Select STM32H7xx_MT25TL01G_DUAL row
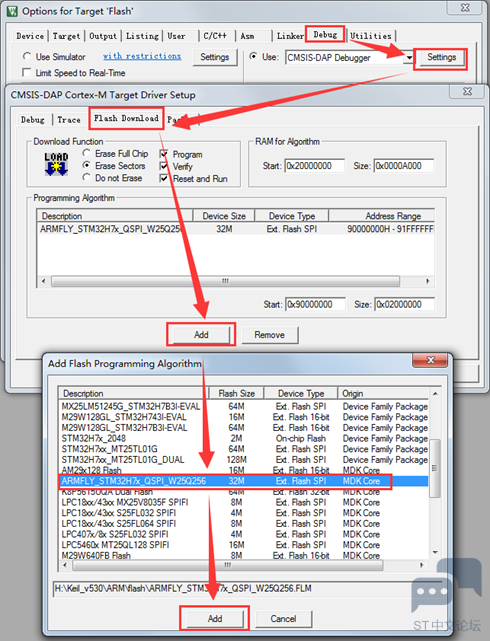This screenshot has height=641, width=490. click(x=244, y=459)
